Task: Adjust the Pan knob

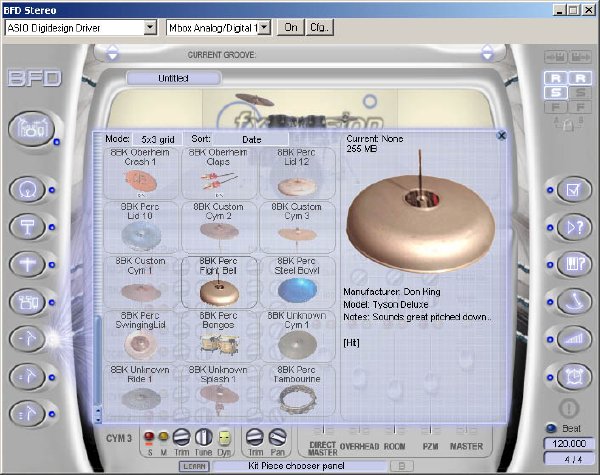Action: click(277, 437)
